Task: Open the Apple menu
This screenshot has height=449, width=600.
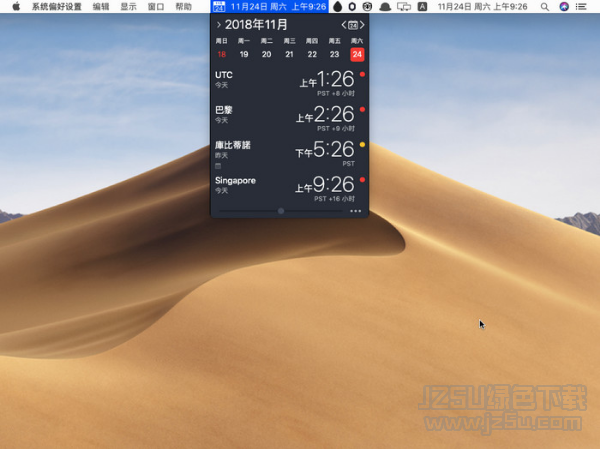Action: (x=16, y=7)
